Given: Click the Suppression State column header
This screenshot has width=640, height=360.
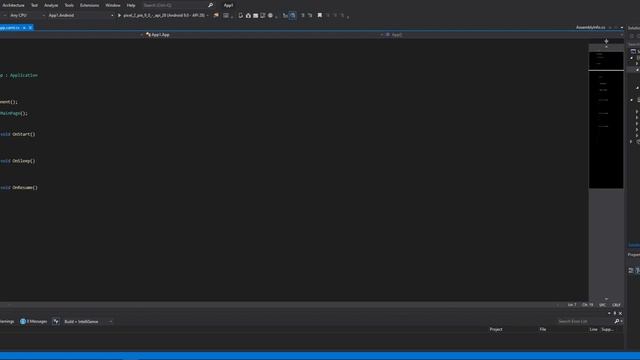Looking at the screenshot, I should click(607, 329).
